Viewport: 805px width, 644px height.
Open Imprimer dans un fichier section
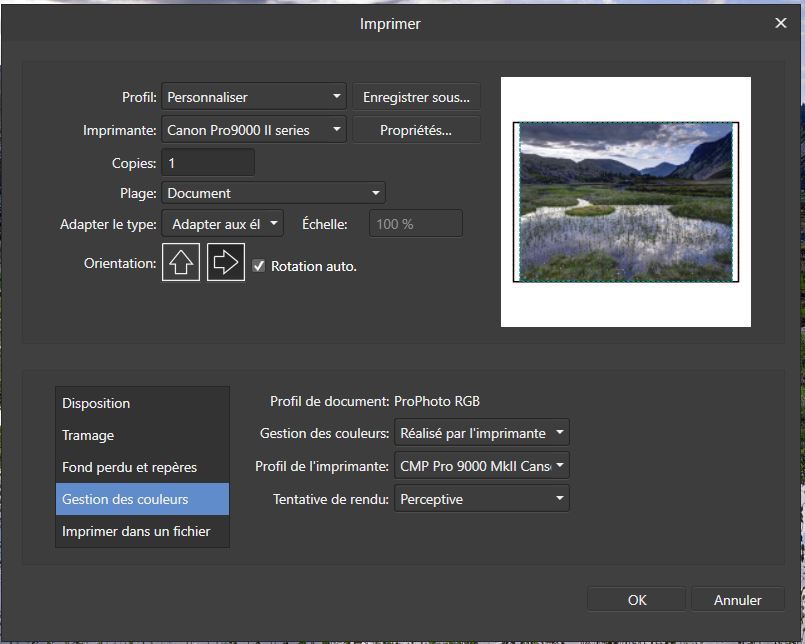click(142, 531)
